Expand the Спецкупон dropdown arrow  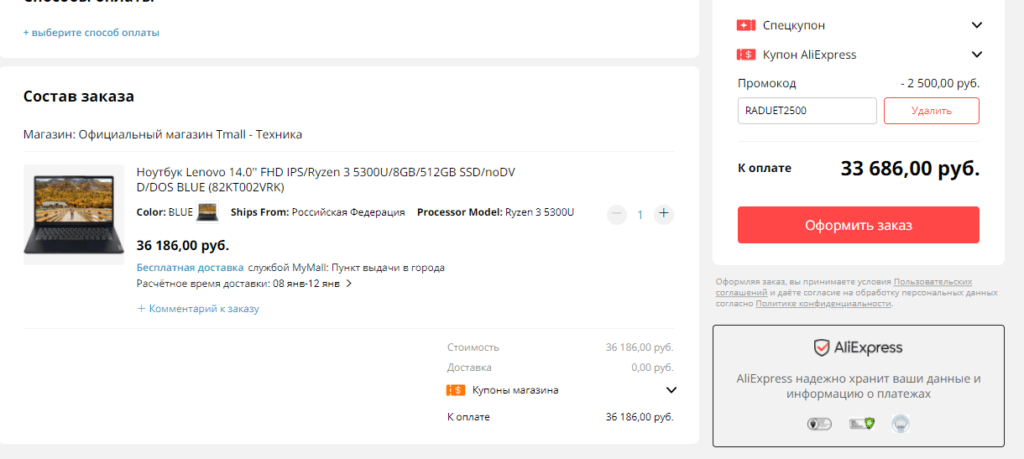[x=977, y=25]
